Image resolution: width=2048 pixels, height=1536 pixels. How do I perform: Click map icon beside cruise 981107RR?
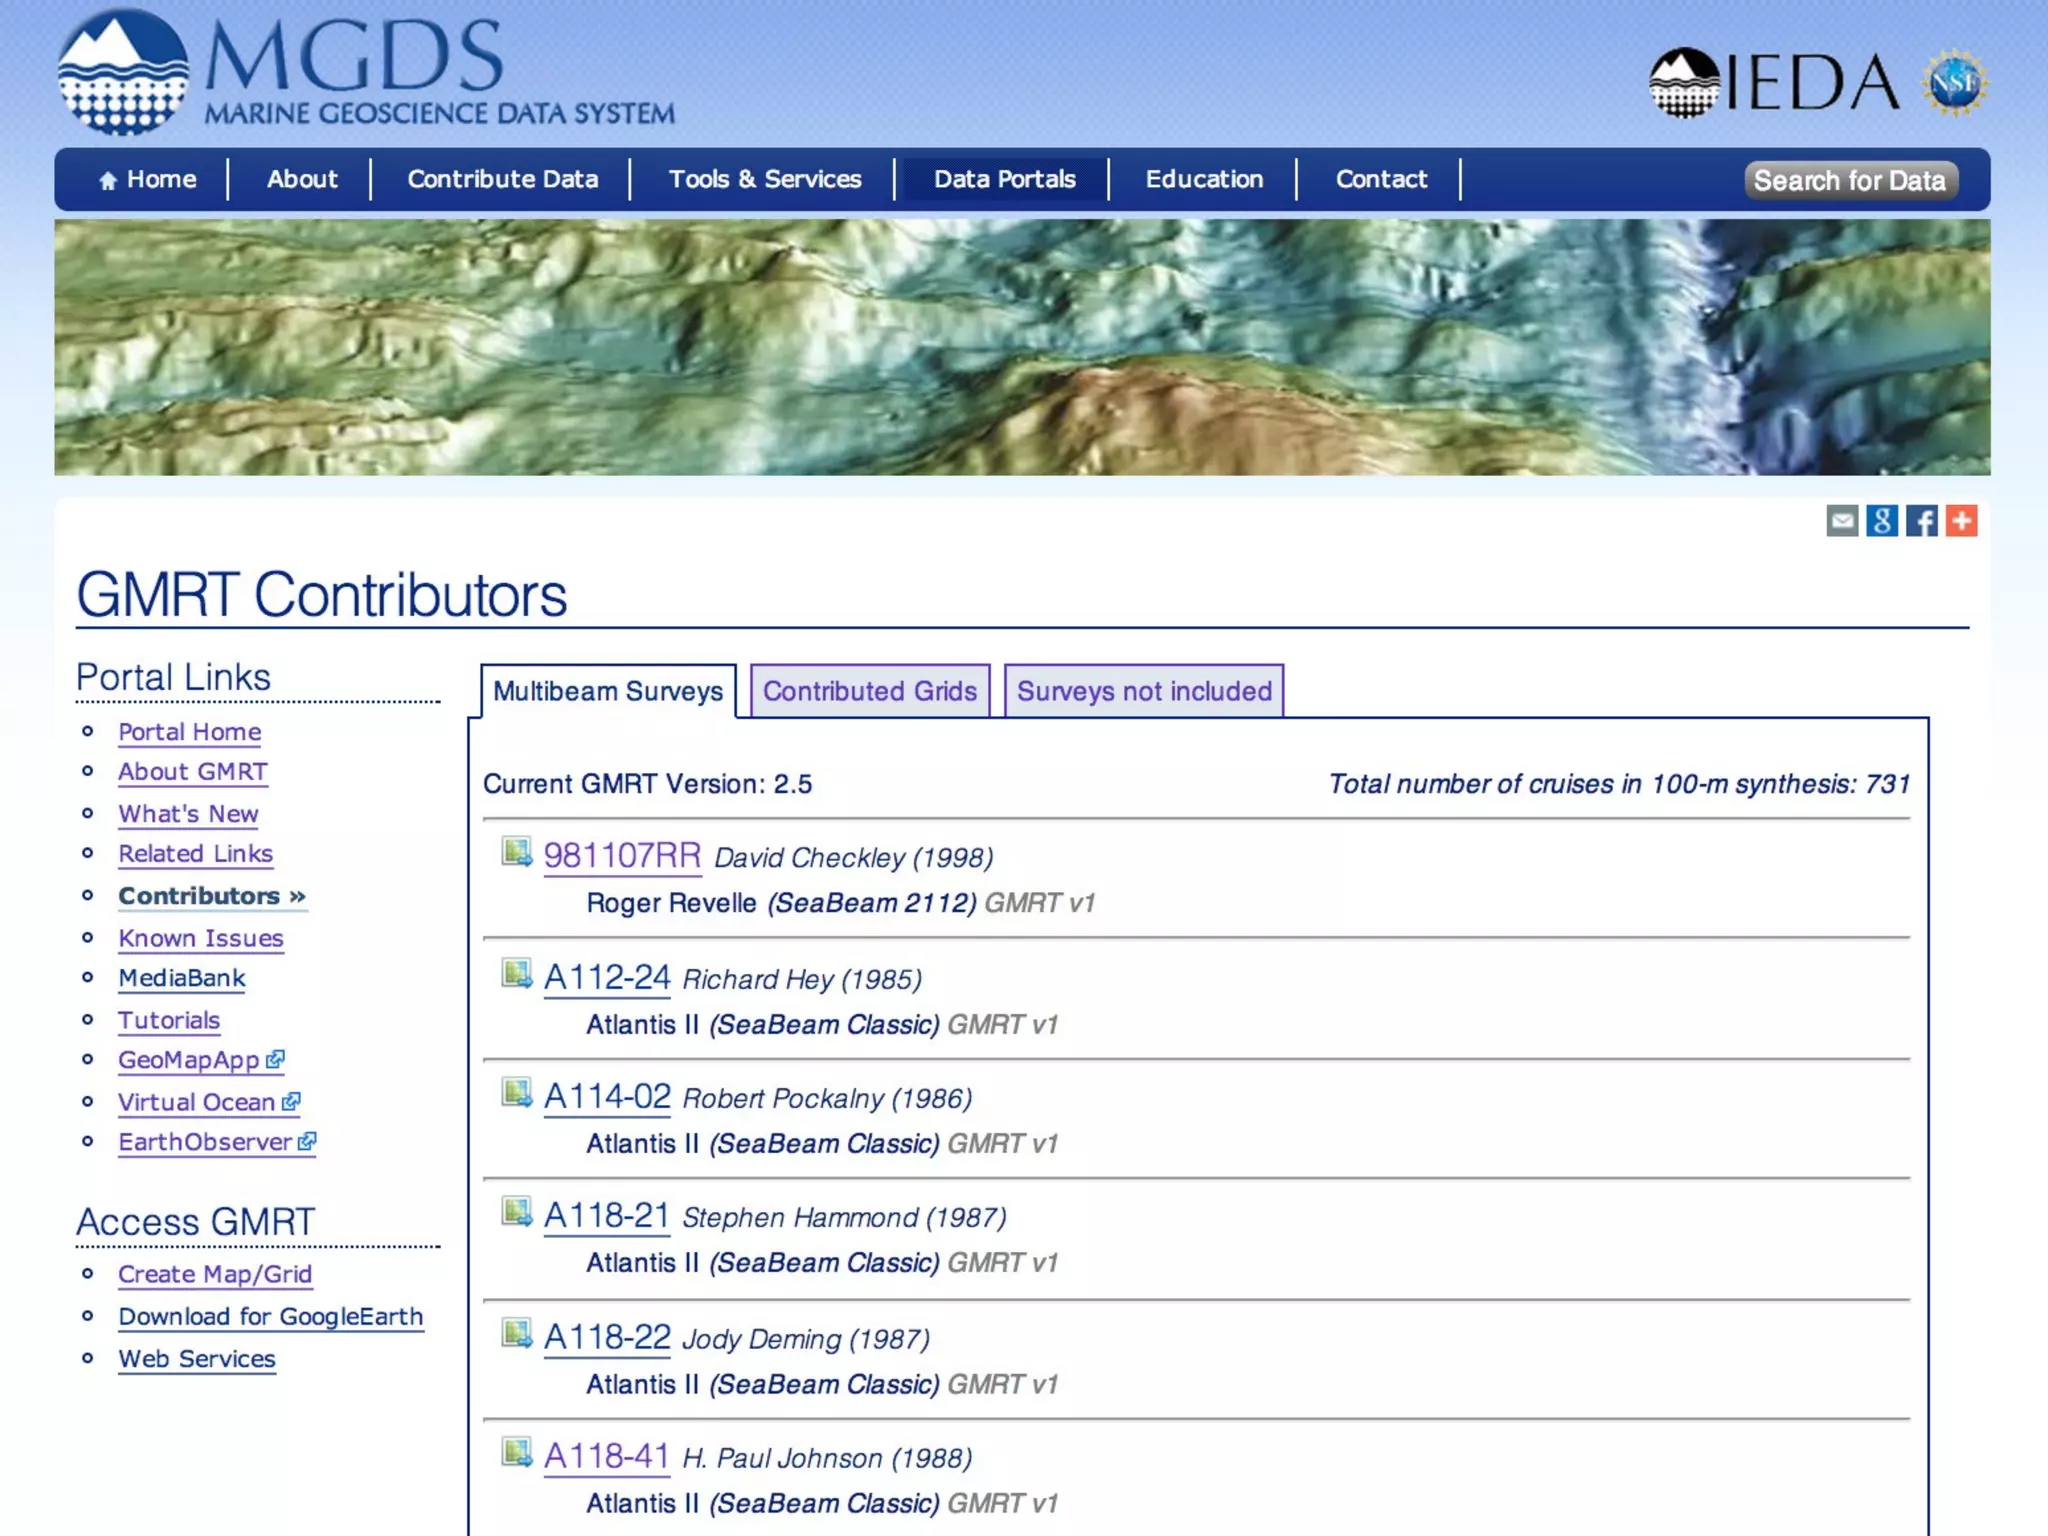click(x=516, y=853)
